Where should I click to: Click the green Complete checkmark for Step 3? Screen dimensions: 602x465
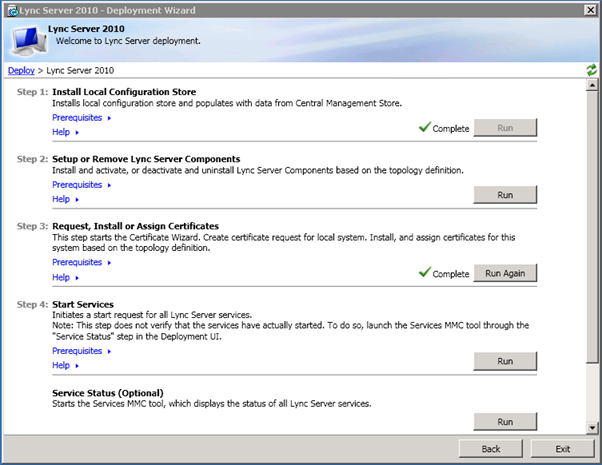coord(425,273)
